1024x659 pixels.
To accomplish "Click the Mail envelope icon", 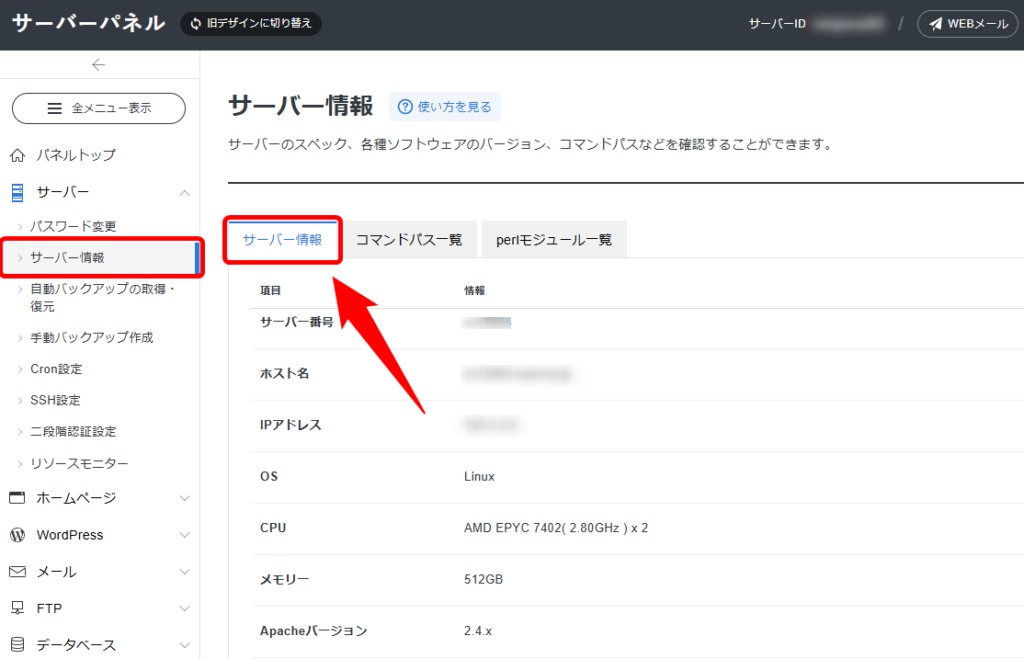I will click(17, 572).
